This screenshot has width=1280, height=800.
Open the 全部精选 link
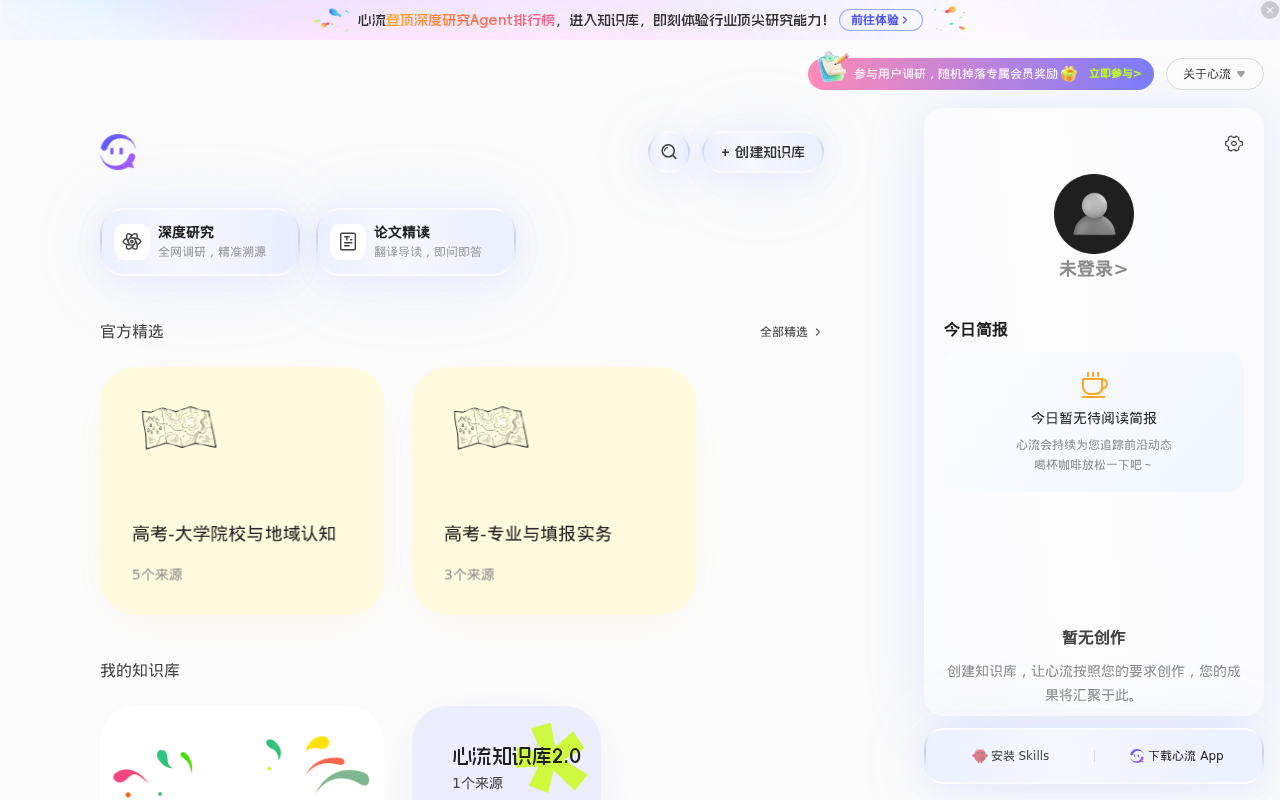click(x=790, y=332)
